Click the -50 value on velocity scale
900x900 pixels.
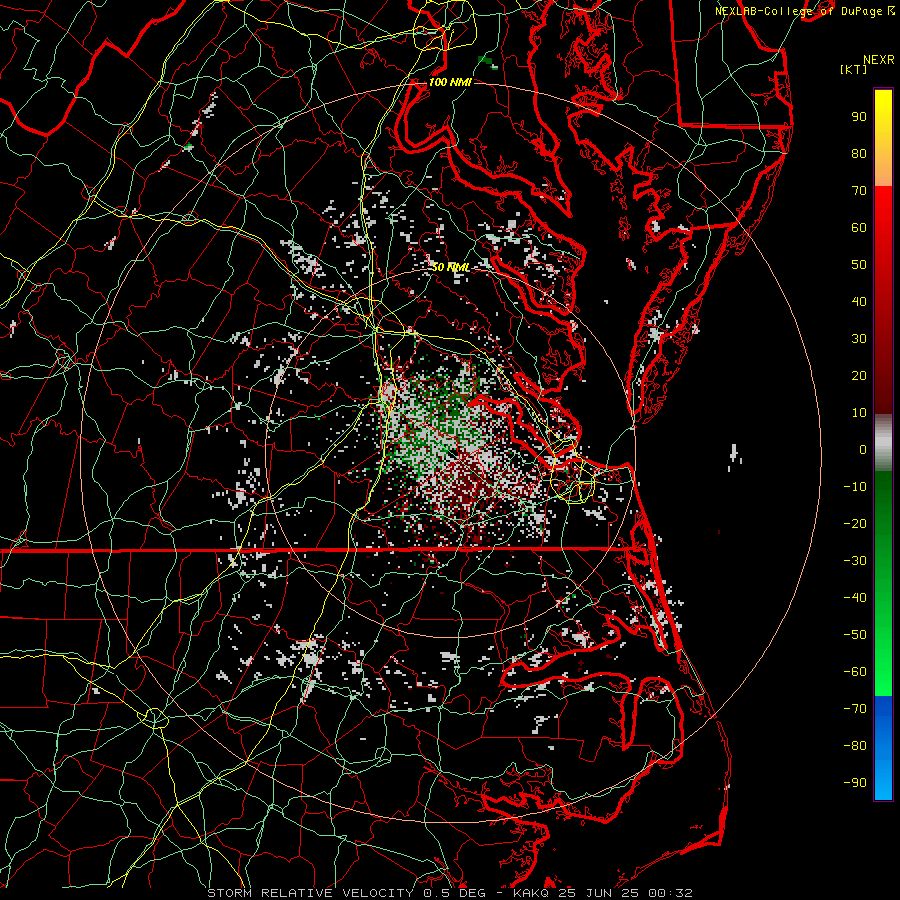[x=855, y=635]
